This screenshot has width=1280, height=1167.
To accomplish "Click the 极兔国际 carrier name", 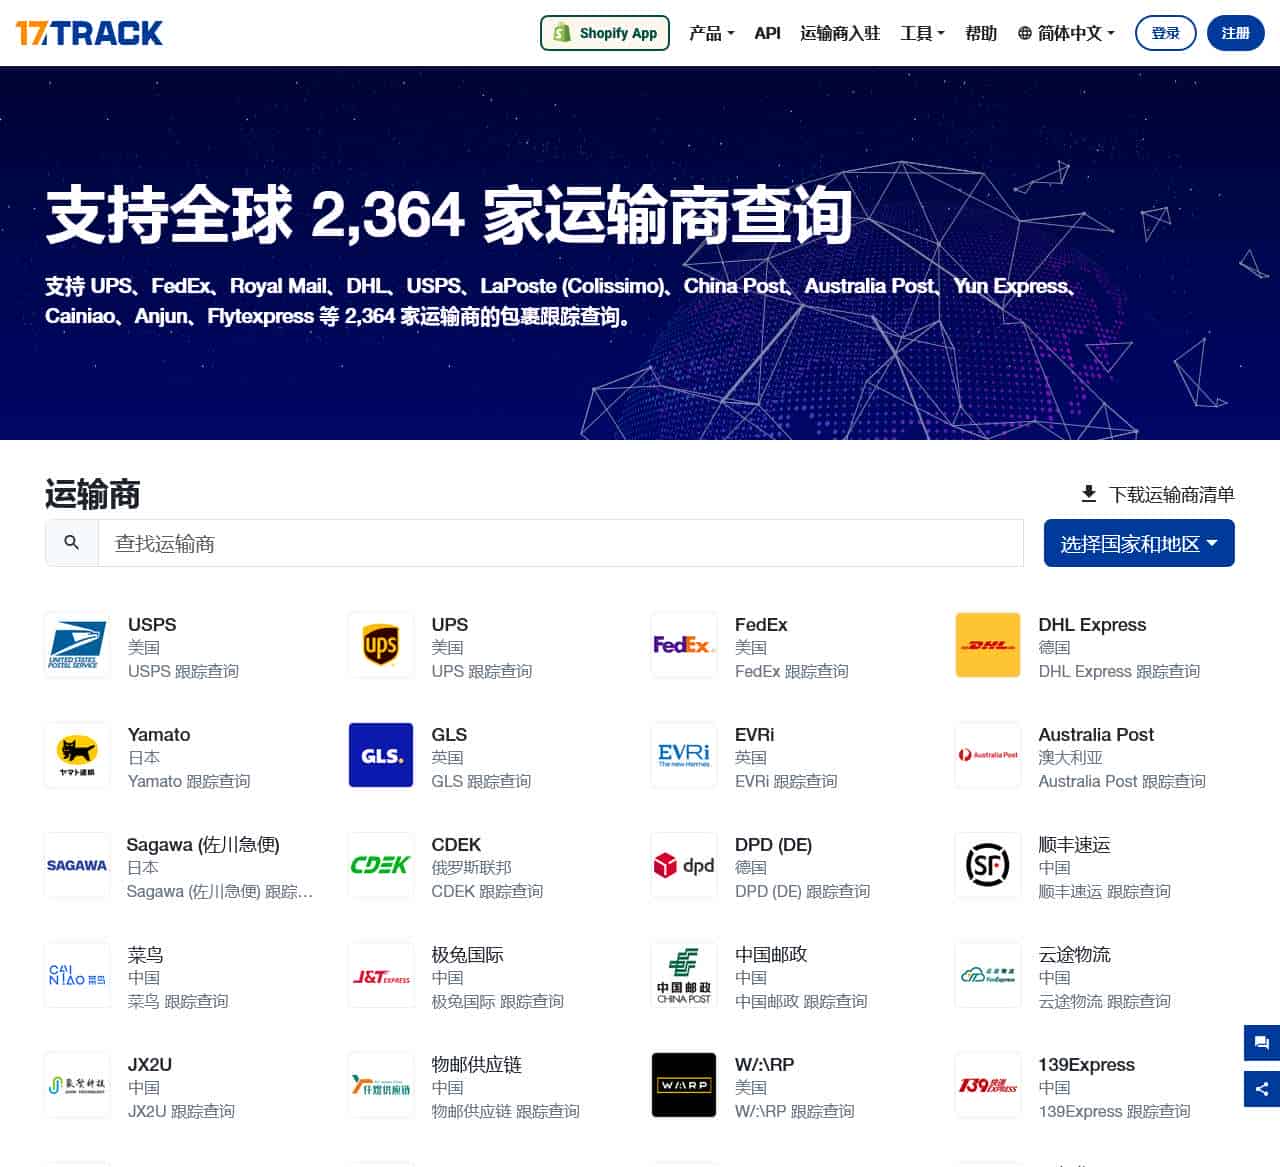I will [x=467, y=954].
